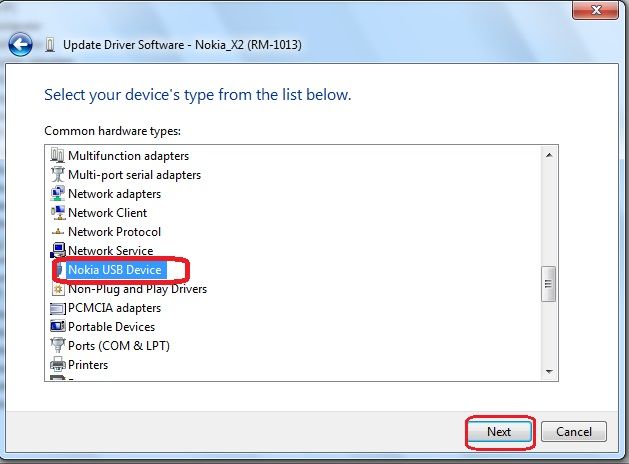
Task: Click the Network Protocol icon
Action: [58, 232]
